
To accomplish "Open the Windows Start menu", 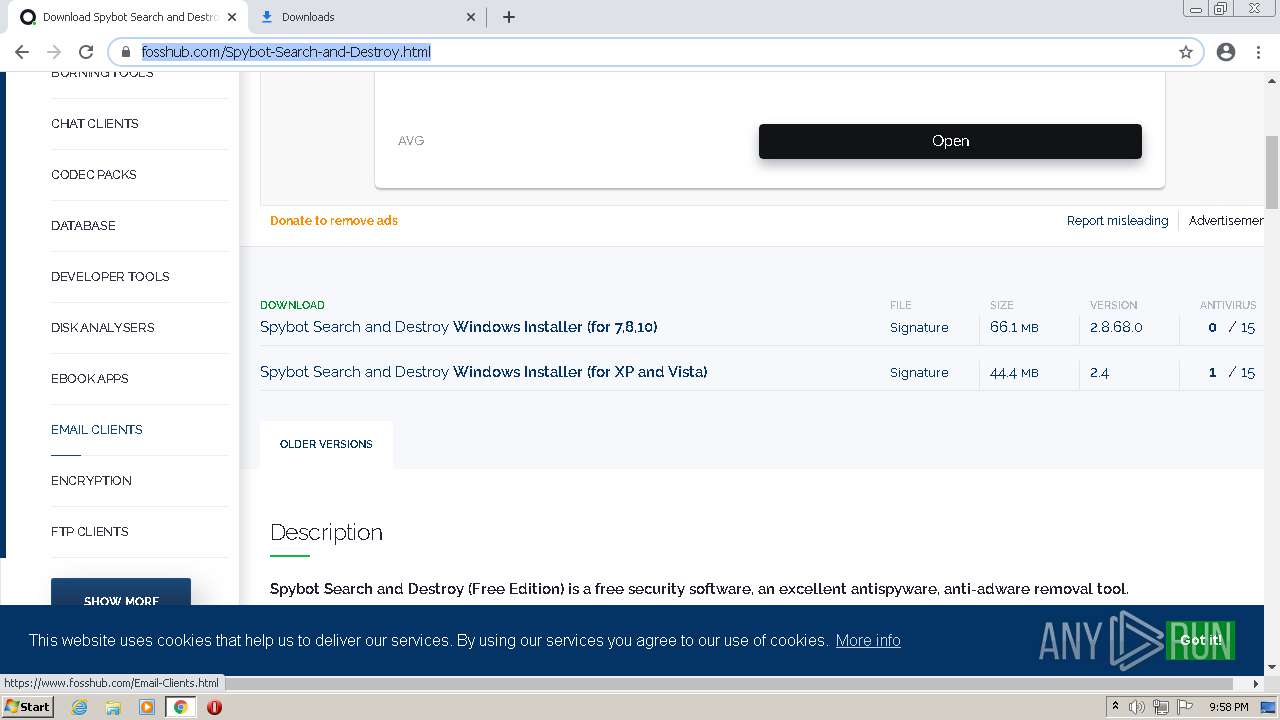I will 27,707.
